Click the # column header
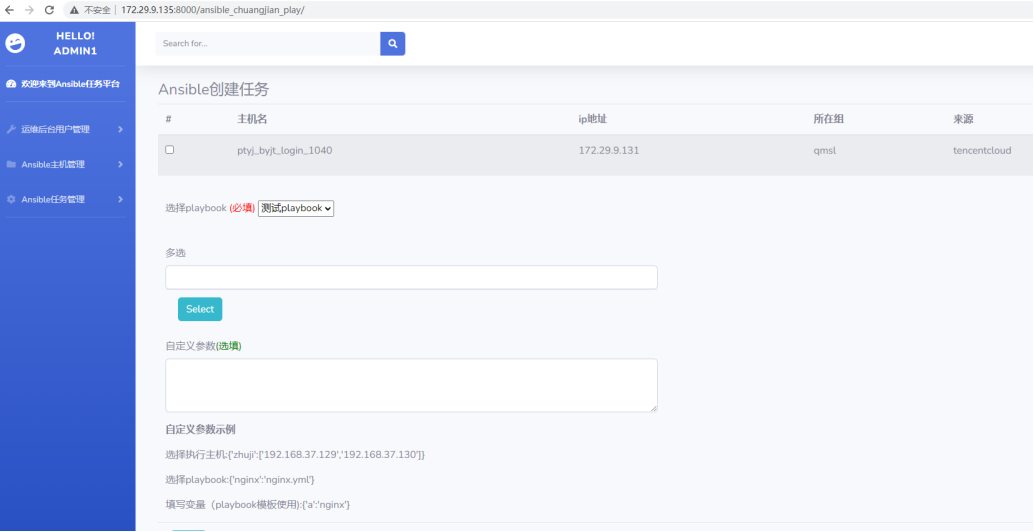Image resolution: width=1034 pixels, height=532 pixels. tap(168, 119)
